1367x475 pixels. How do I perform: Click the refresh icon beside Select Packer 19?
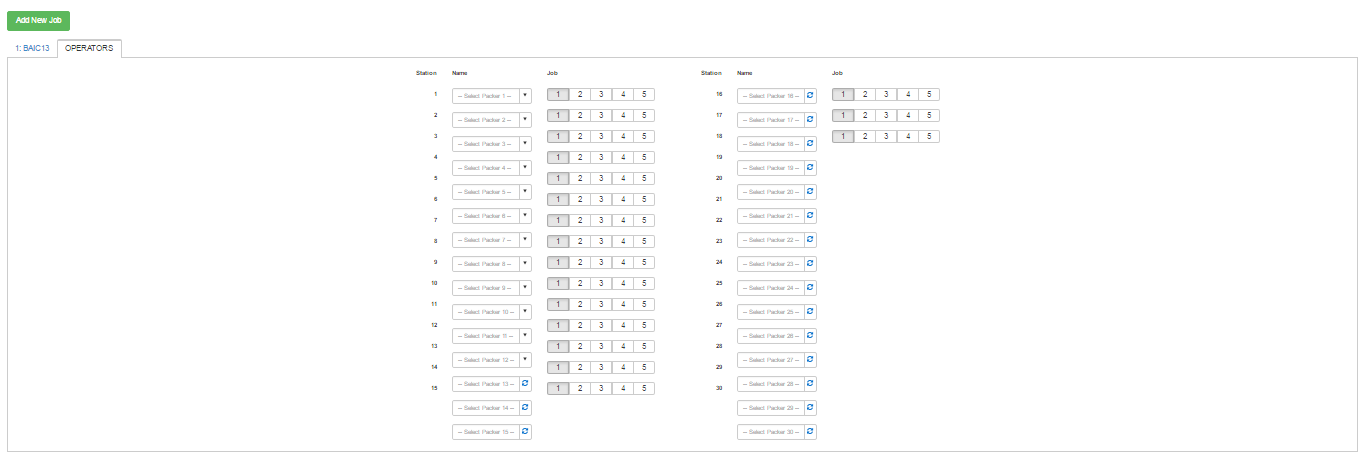[810, 168]
